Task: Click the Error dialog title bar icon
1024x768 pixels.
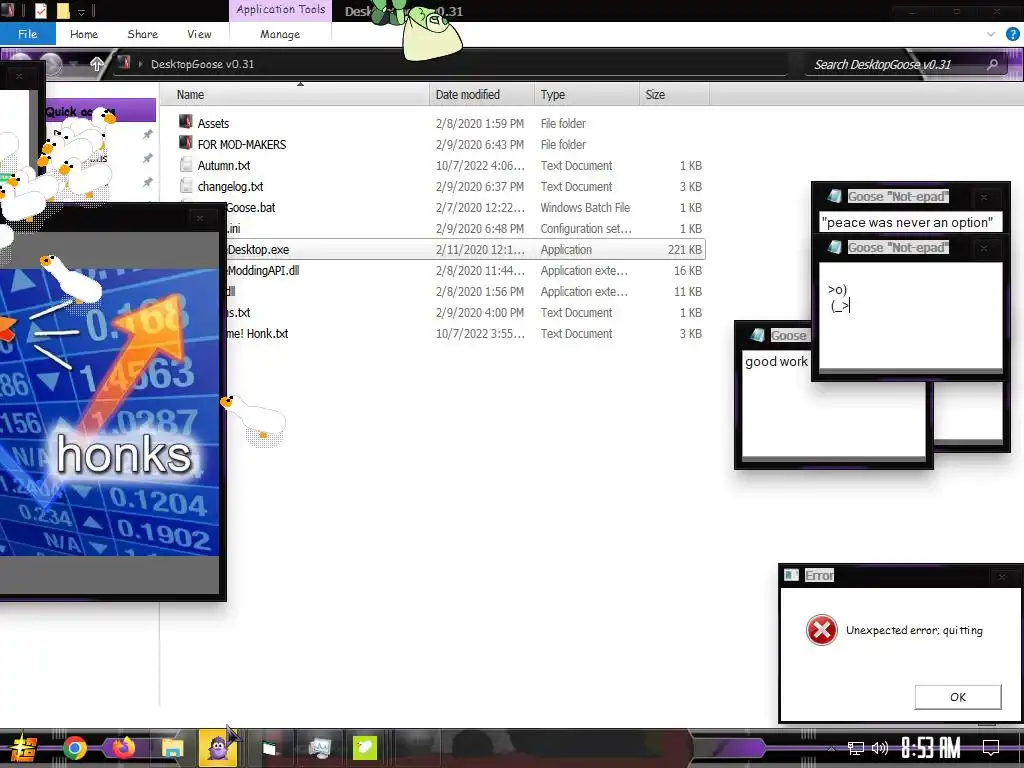Action: pyautogui.click(x=792, y=575)
